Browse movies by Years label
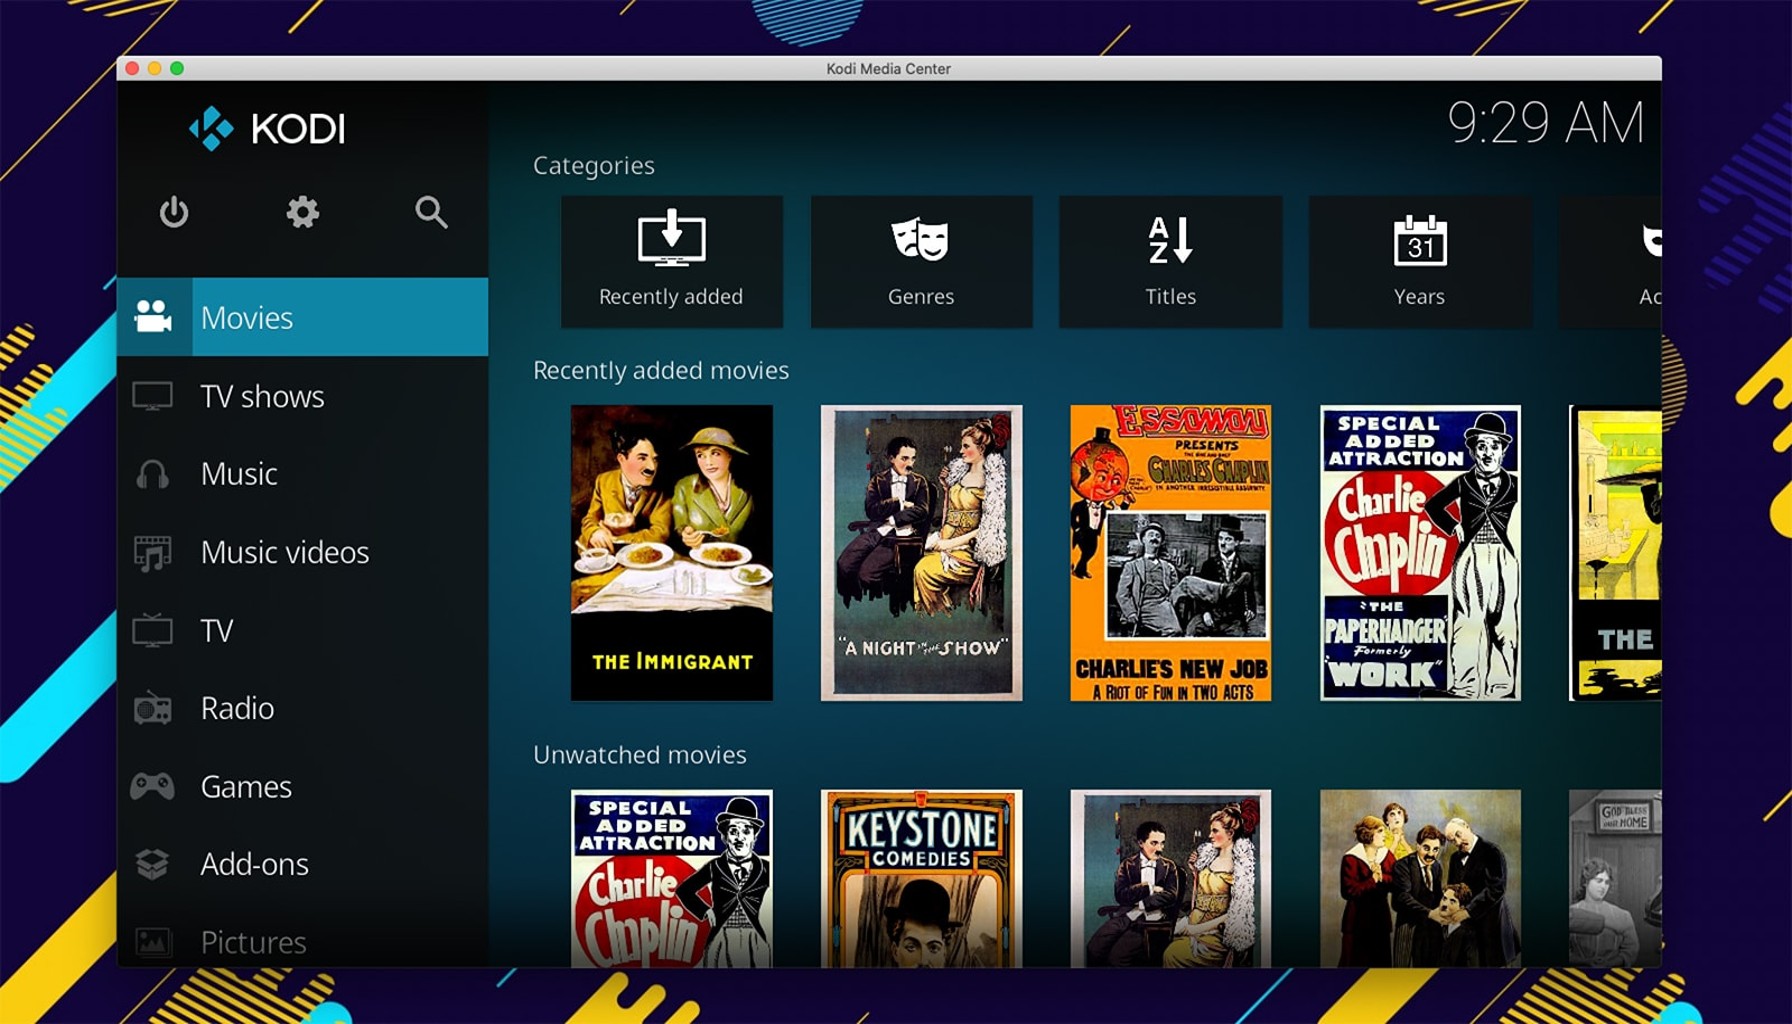Viewport: 1792px width, 1024px height. click(x=1419, y=296)
